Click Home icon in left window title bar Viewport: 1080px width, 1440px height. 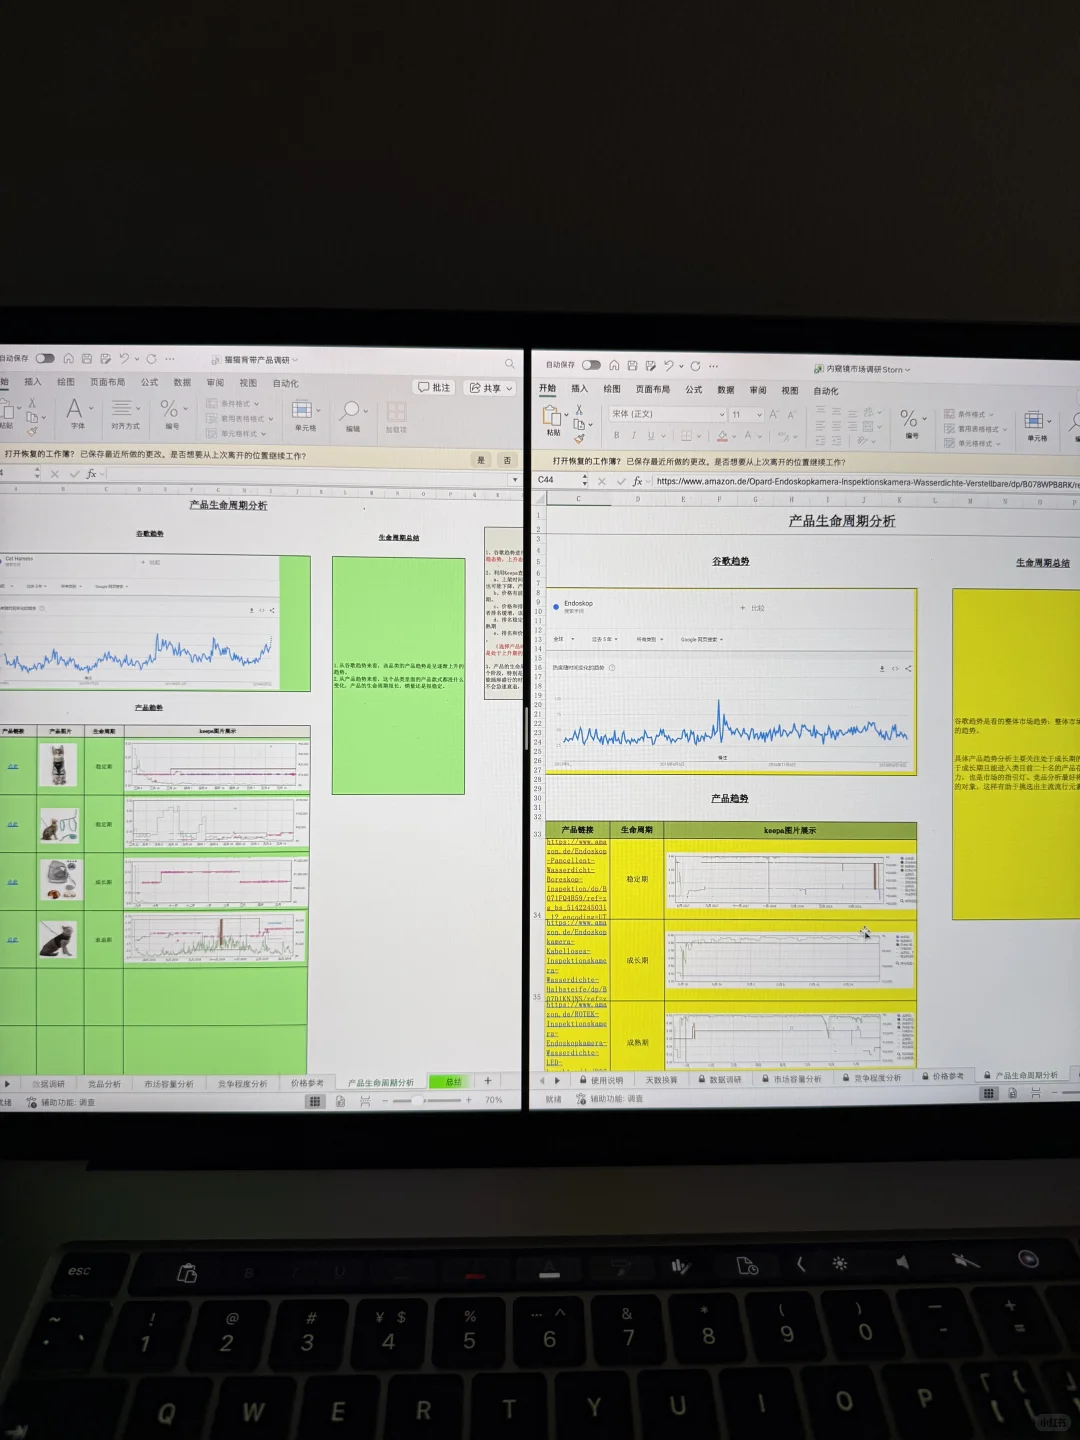pos(68,358)
